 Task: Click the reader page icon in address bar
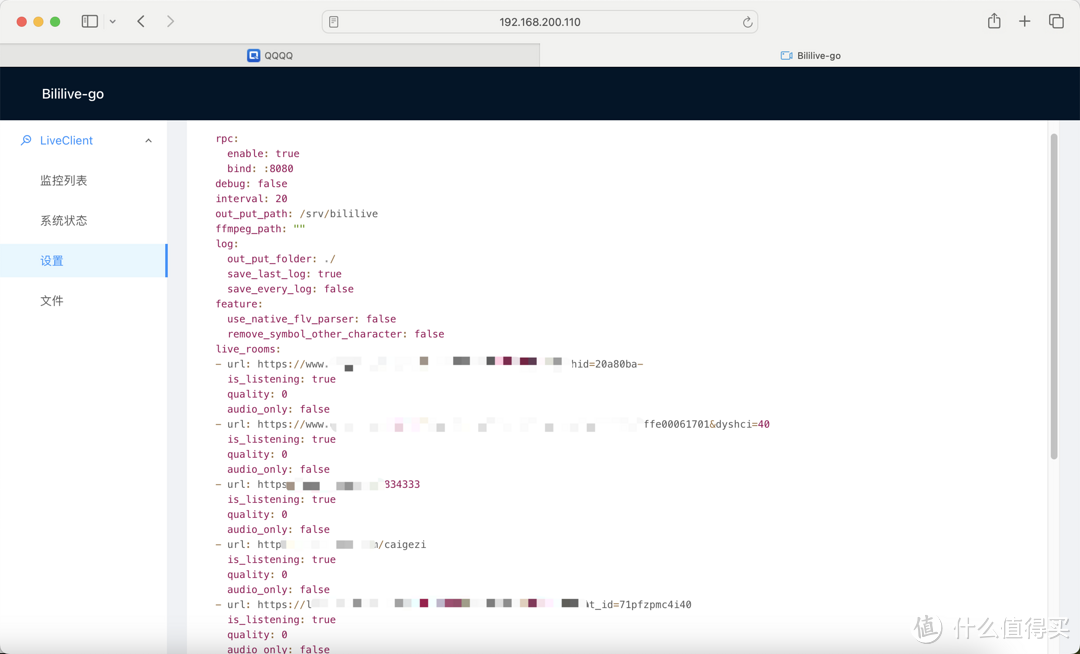point(334,22)
